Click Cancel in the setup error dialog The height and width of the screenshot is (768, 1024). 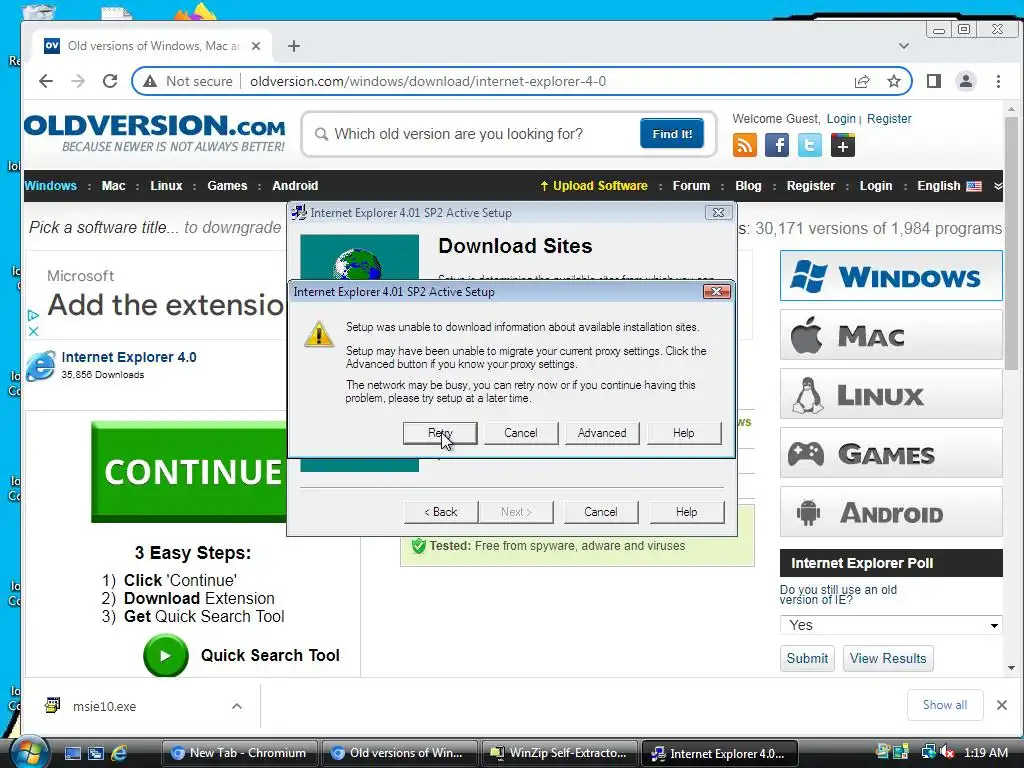(520, 433)
